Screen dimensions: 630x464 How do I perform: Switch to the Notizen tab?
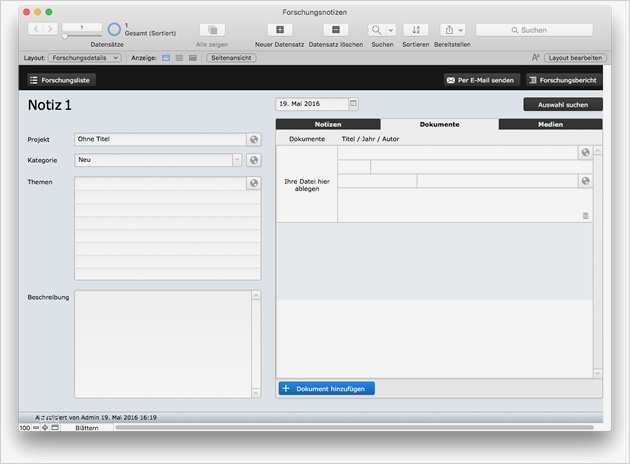click(328, 125)
